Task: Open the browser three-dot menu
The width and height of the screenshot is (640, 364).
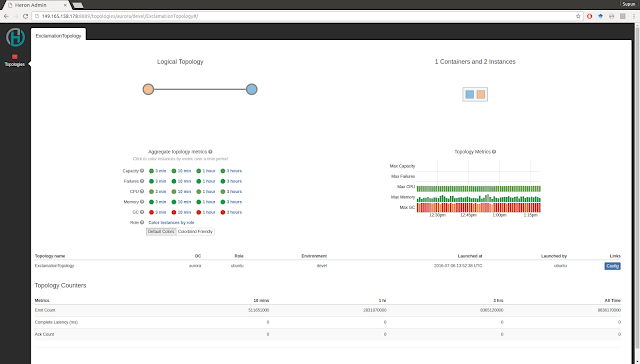Action: click(x=634, y=16)
